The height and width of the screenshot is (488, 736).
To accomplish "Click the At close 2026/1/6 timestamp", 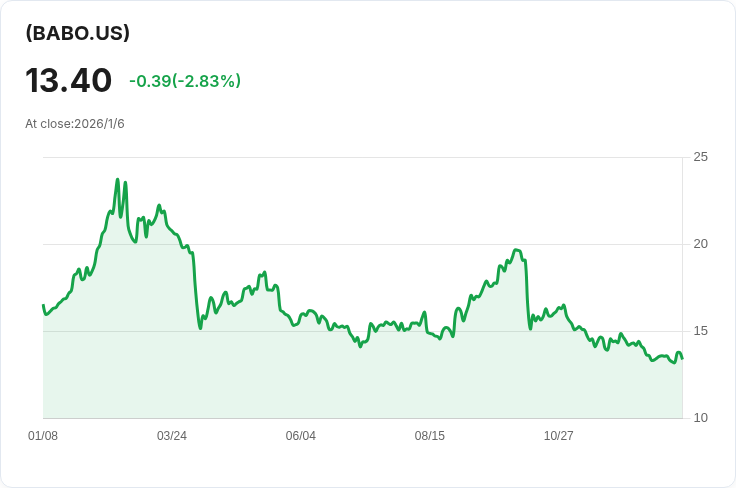I will [75, 124].
